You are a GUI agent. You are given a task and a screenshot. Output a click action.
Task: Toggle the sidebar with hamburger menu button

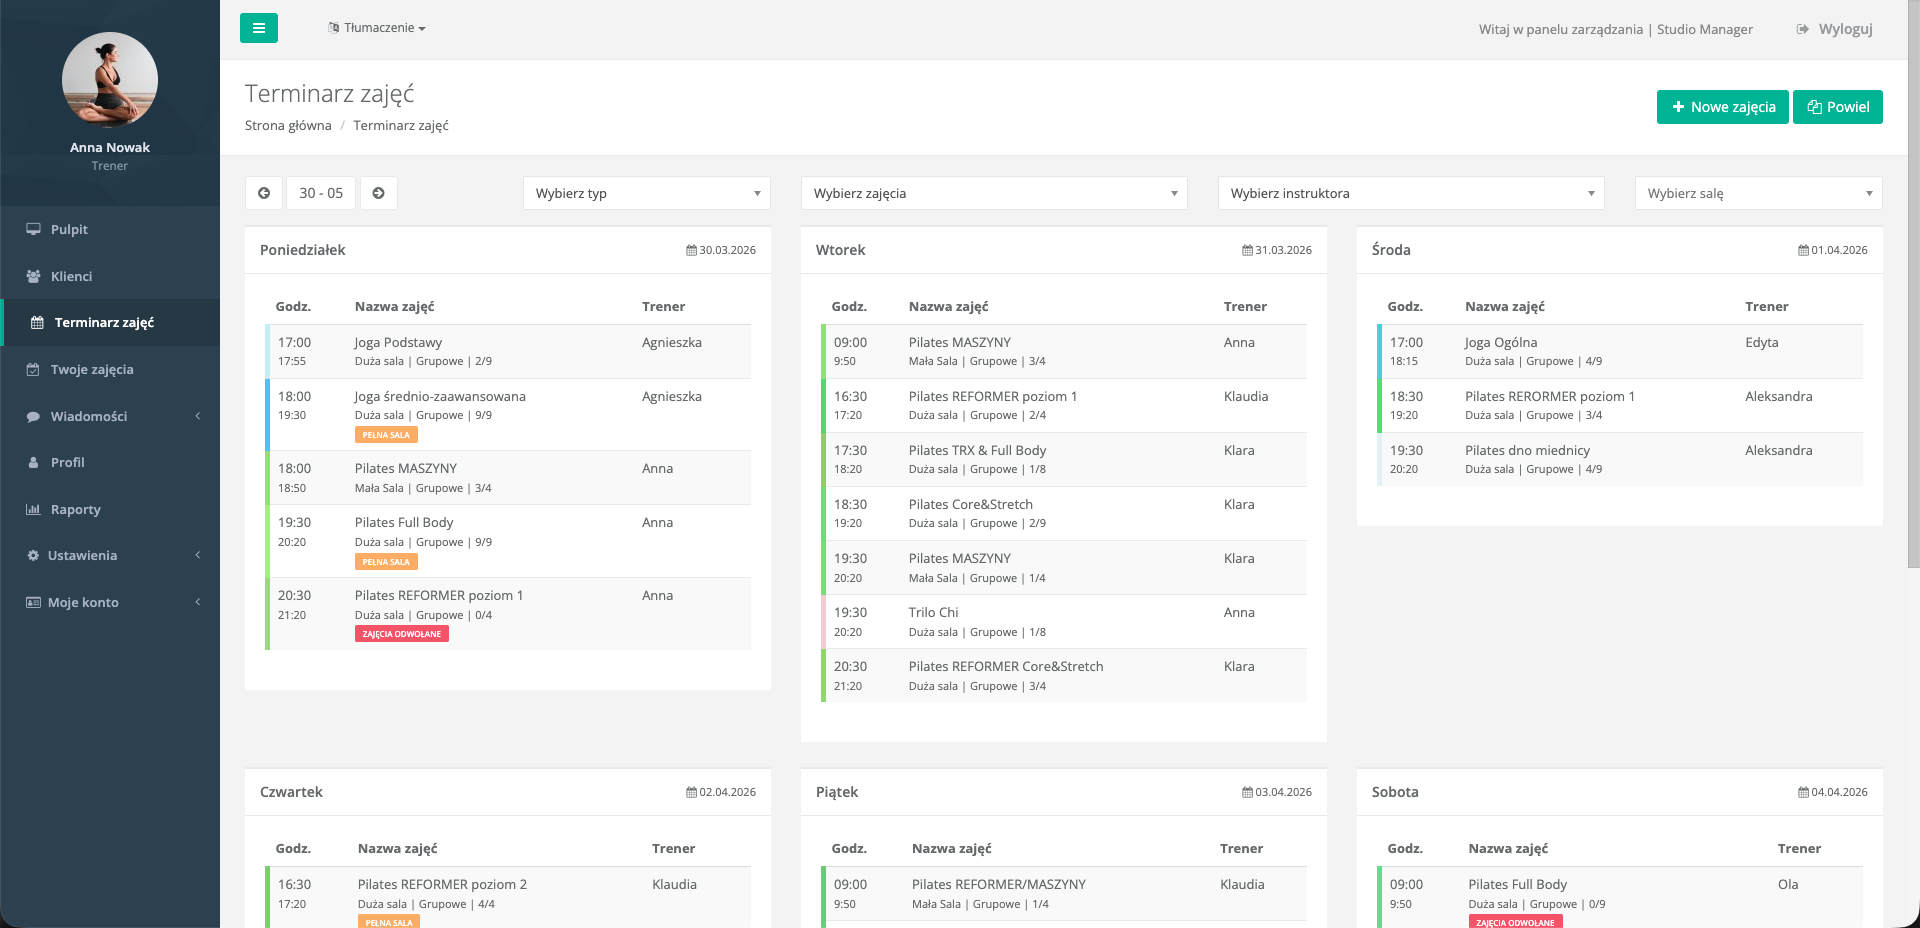(x=258, y=28)
